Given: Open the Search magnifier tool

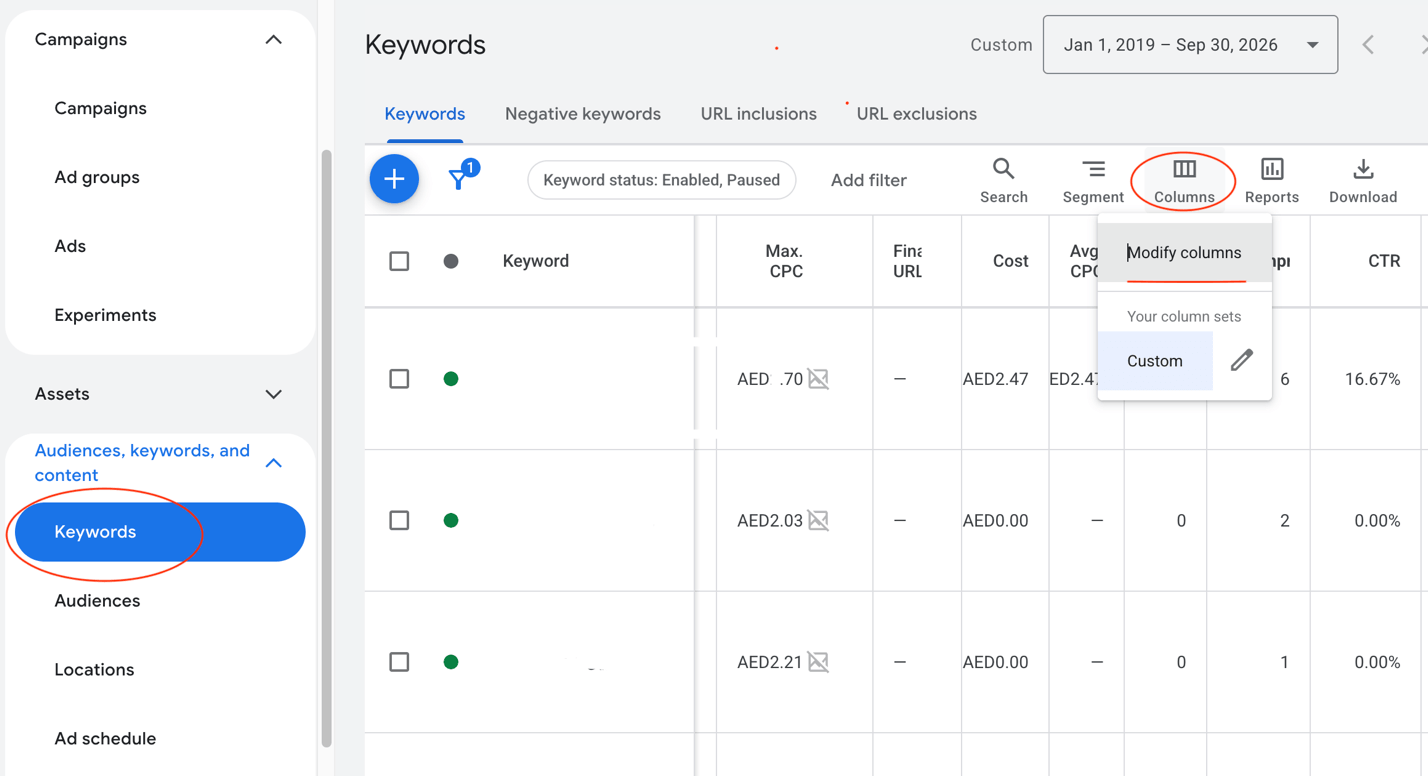Looking at the screenshot, I should point(1004,181).
